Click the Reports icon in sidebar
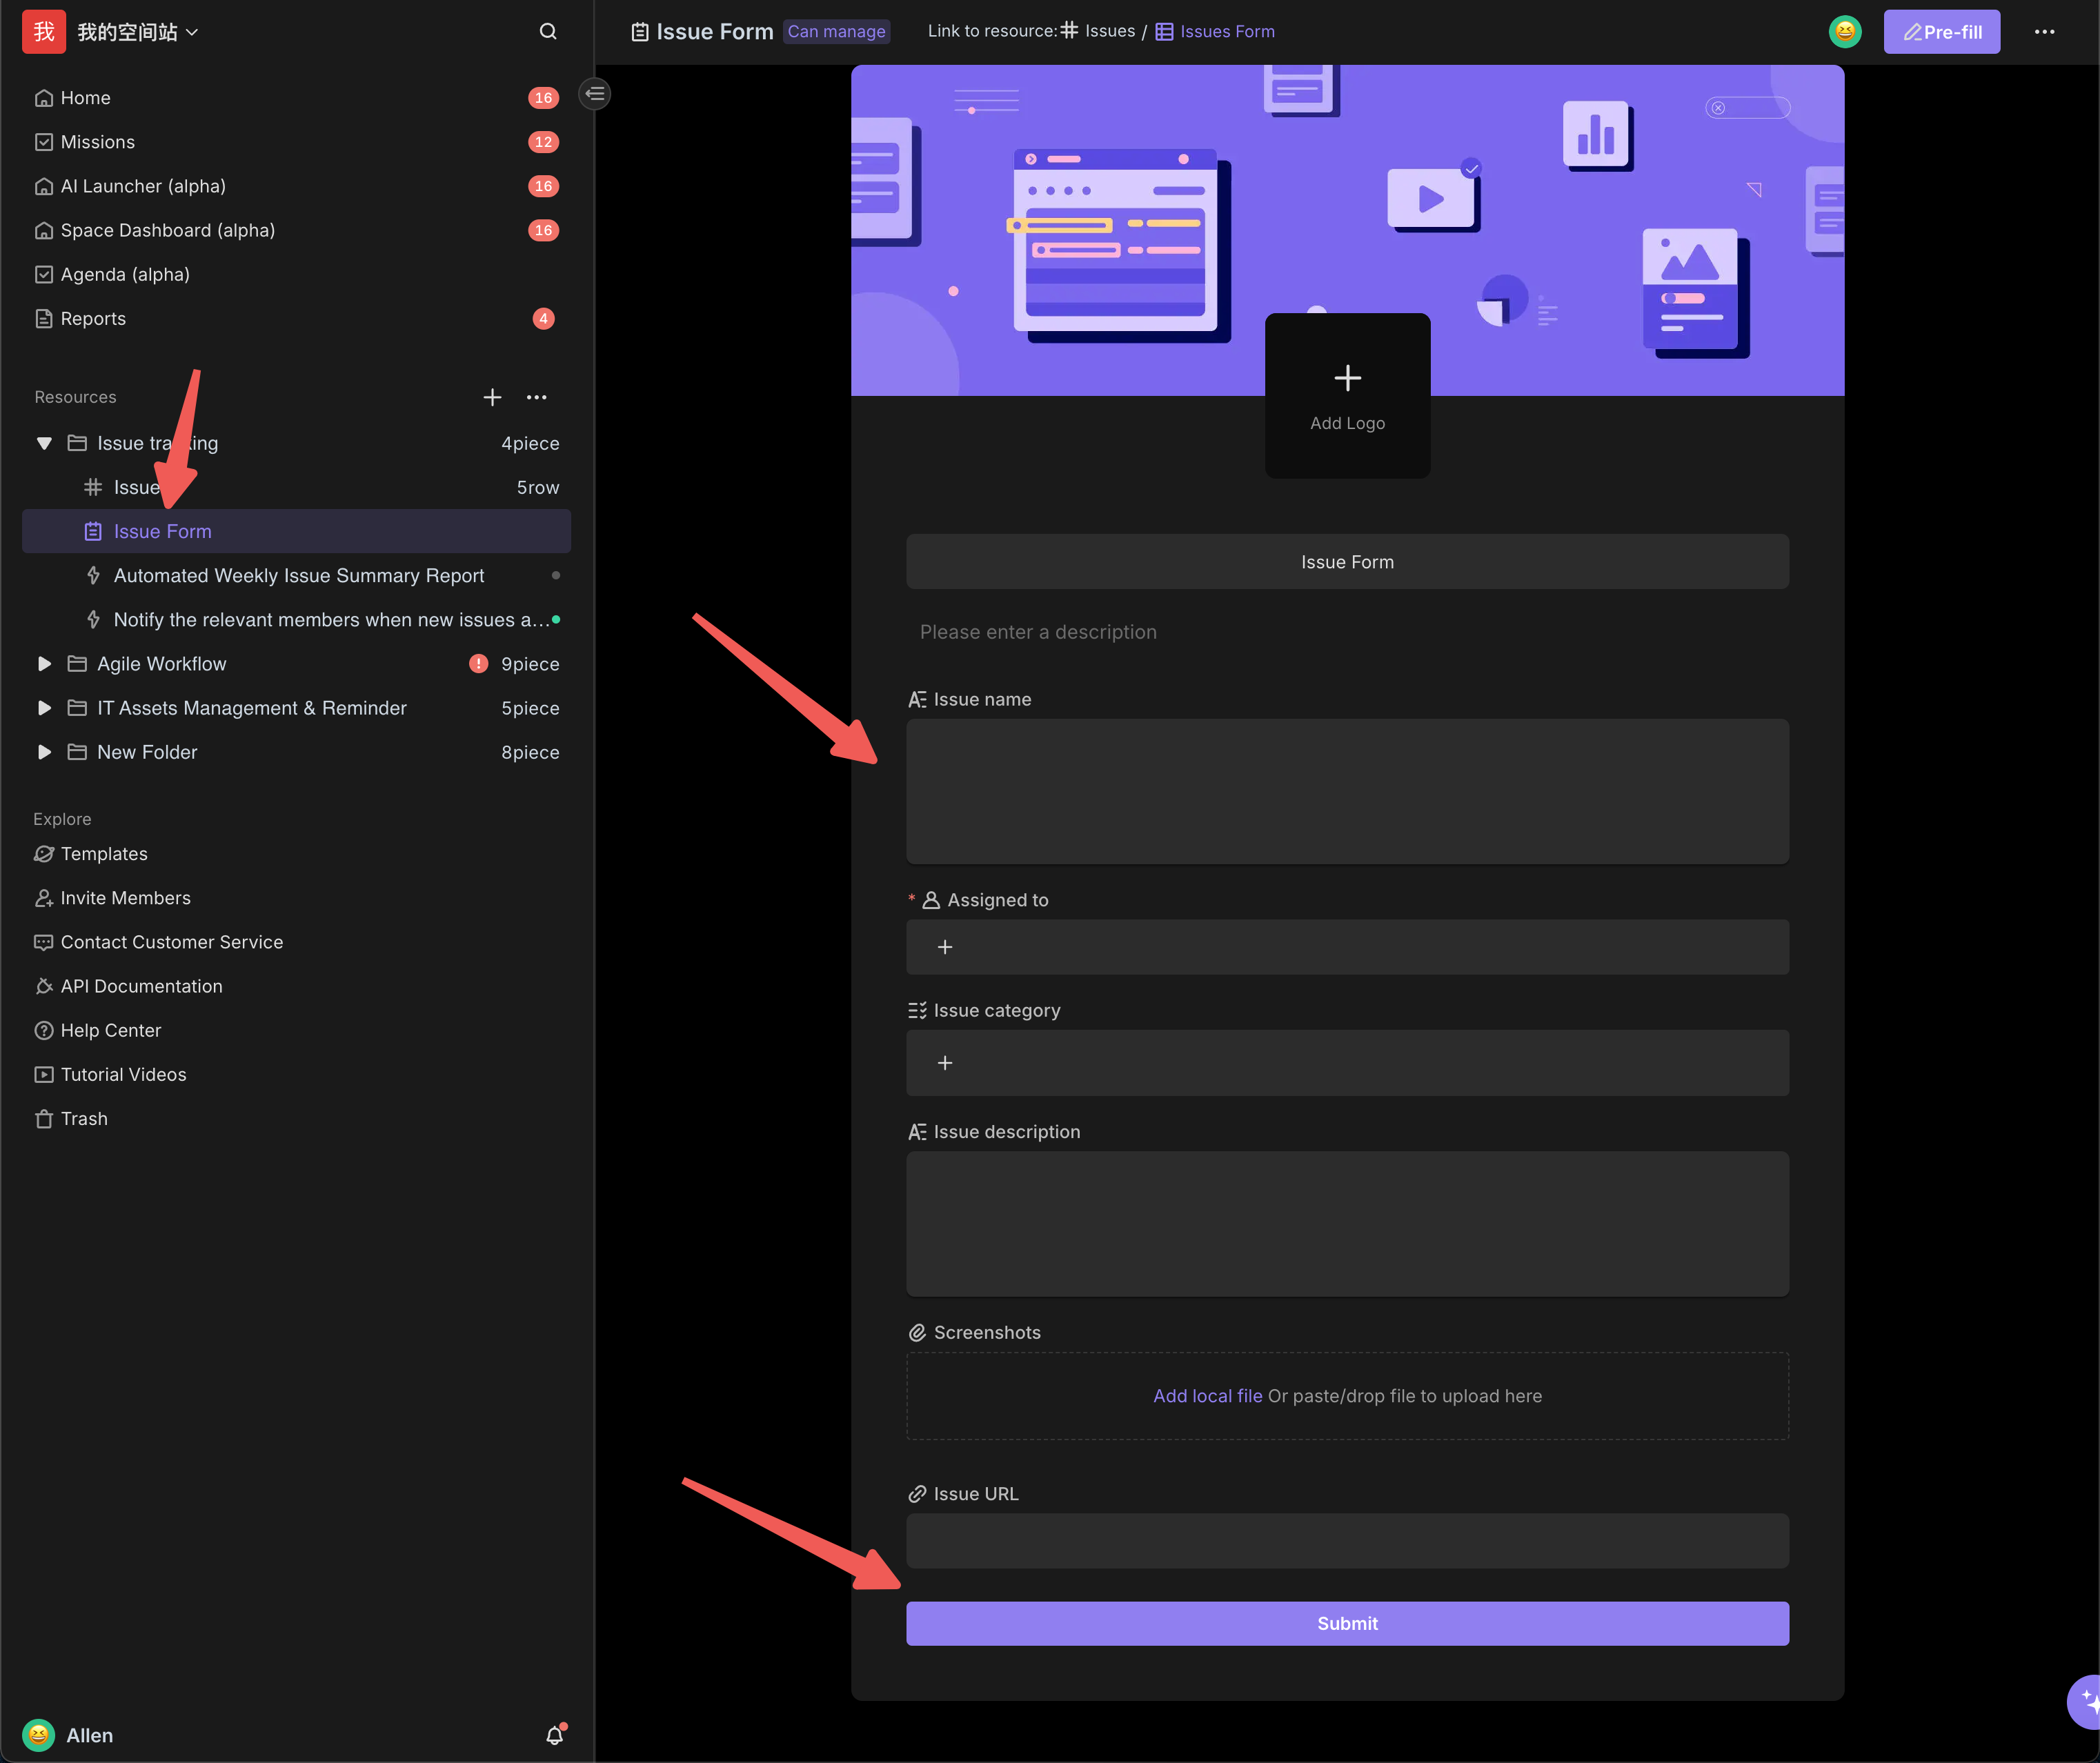The height and width of the screenshot is (1763, 2100). (43, 317)
